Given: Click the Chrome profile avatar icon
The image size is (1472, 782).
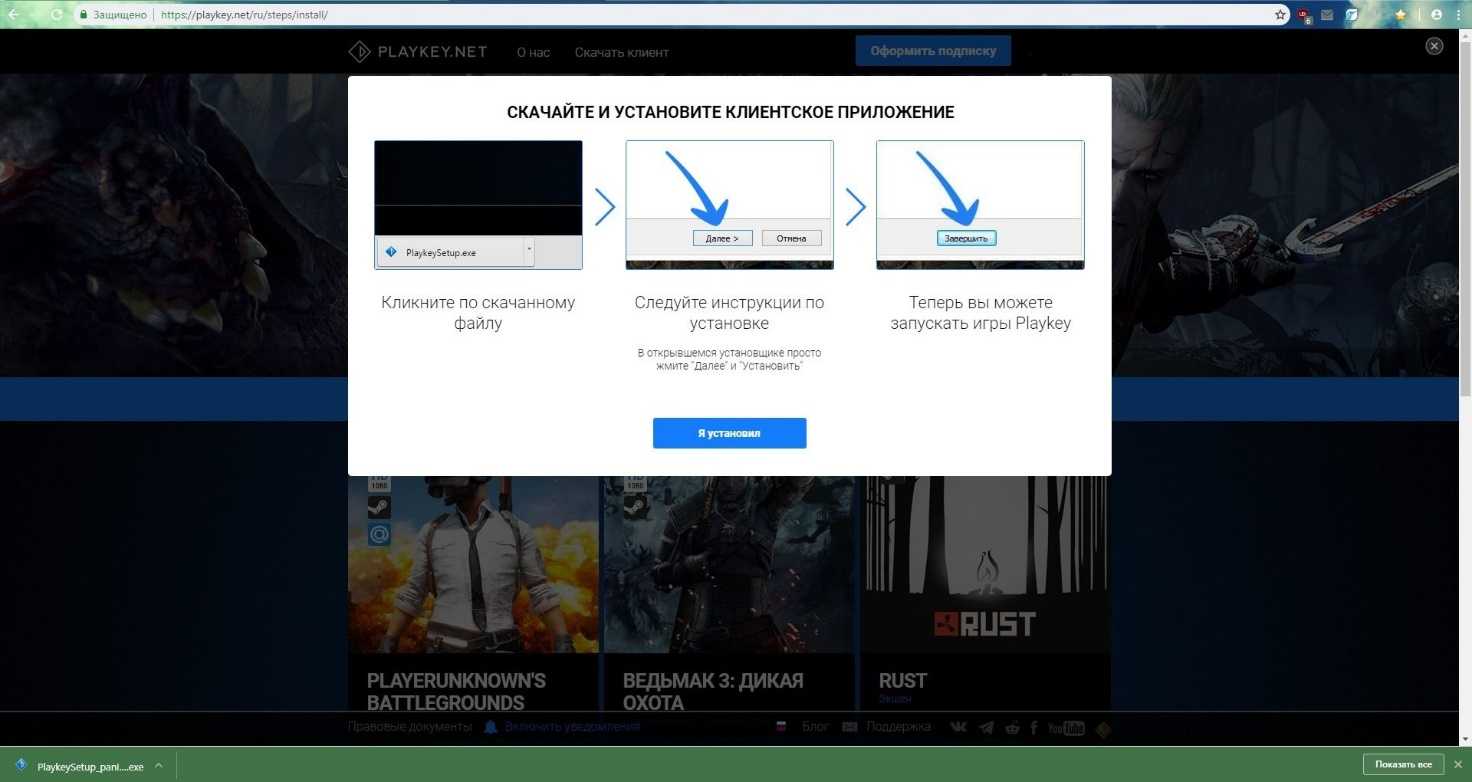Looking at the screenshot, I should coord(1437,15).
